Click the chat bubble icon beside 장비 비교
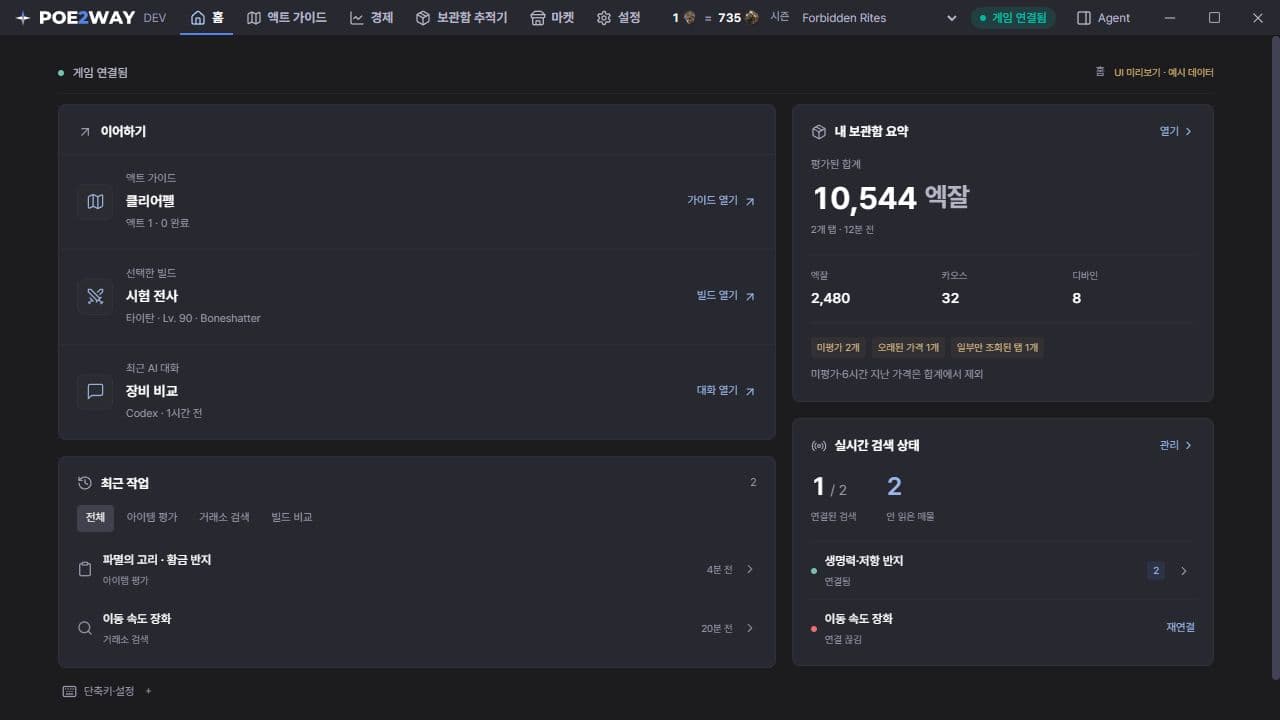The height and width of the screenshot is (720, 1280). coord(95,391)
